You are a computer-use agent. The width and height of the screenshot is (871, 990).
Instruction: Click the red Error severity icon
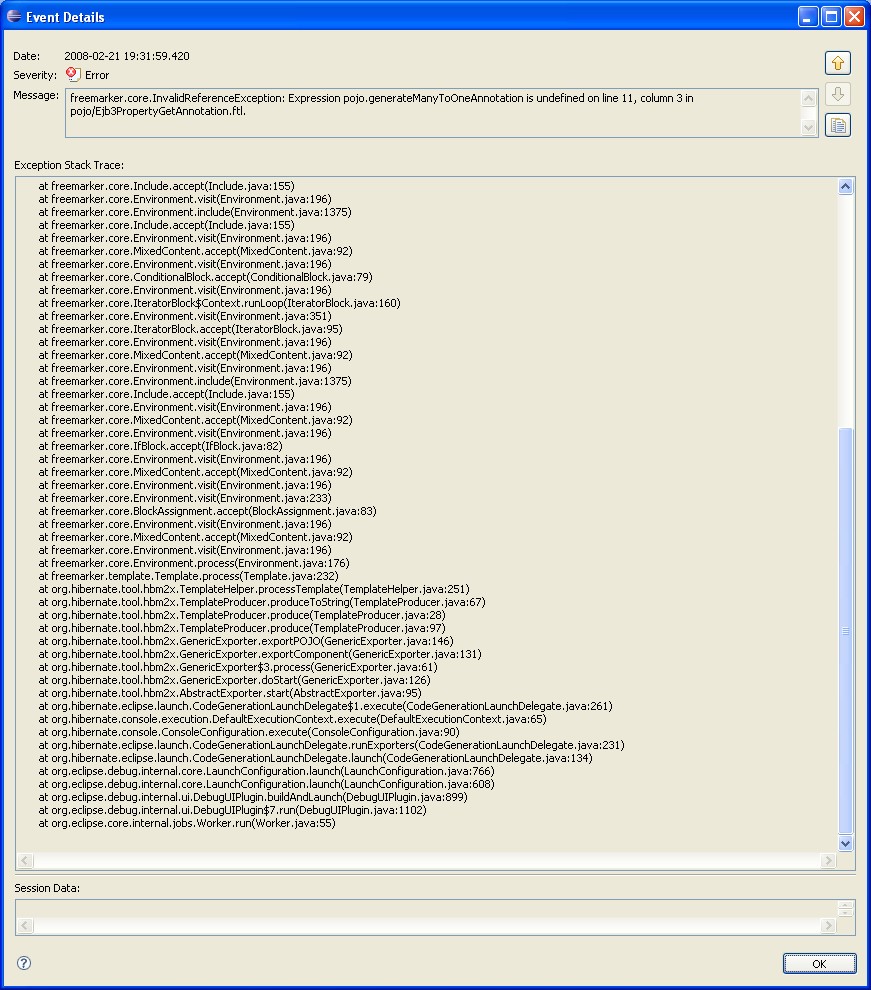(x=73, y=75)
